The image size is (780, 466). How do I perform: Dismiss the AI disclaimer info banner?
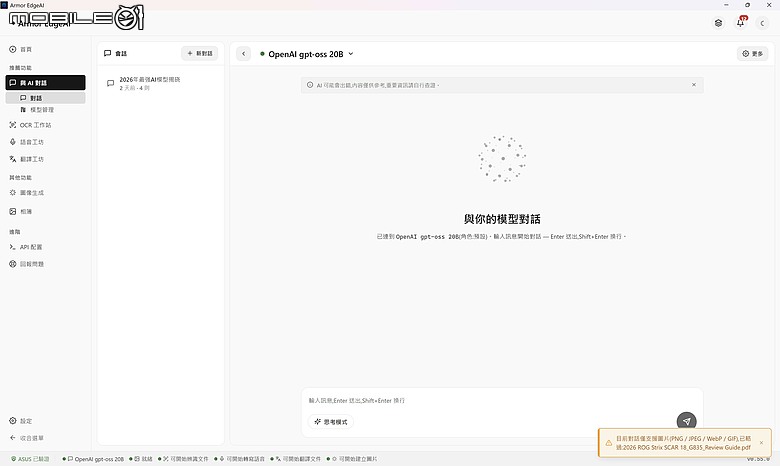(x=694, y=85)
